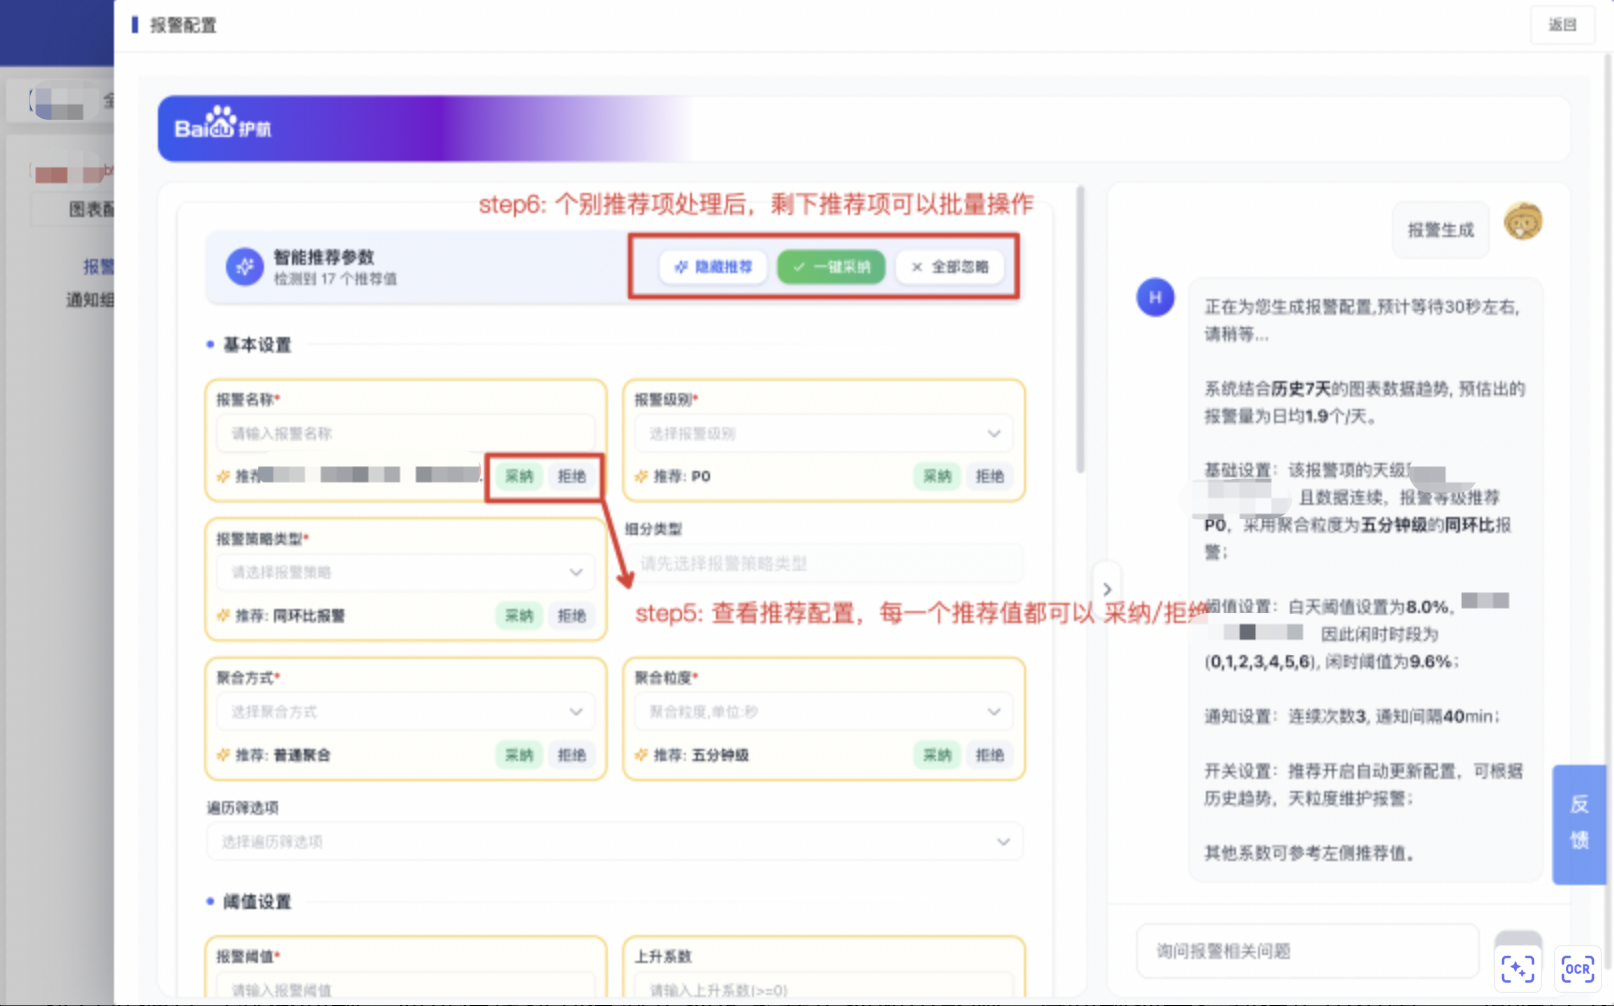Click the H avatar in the chat panel
Viewport: 1614px width, 1006px height.
tap(1155, 297)
